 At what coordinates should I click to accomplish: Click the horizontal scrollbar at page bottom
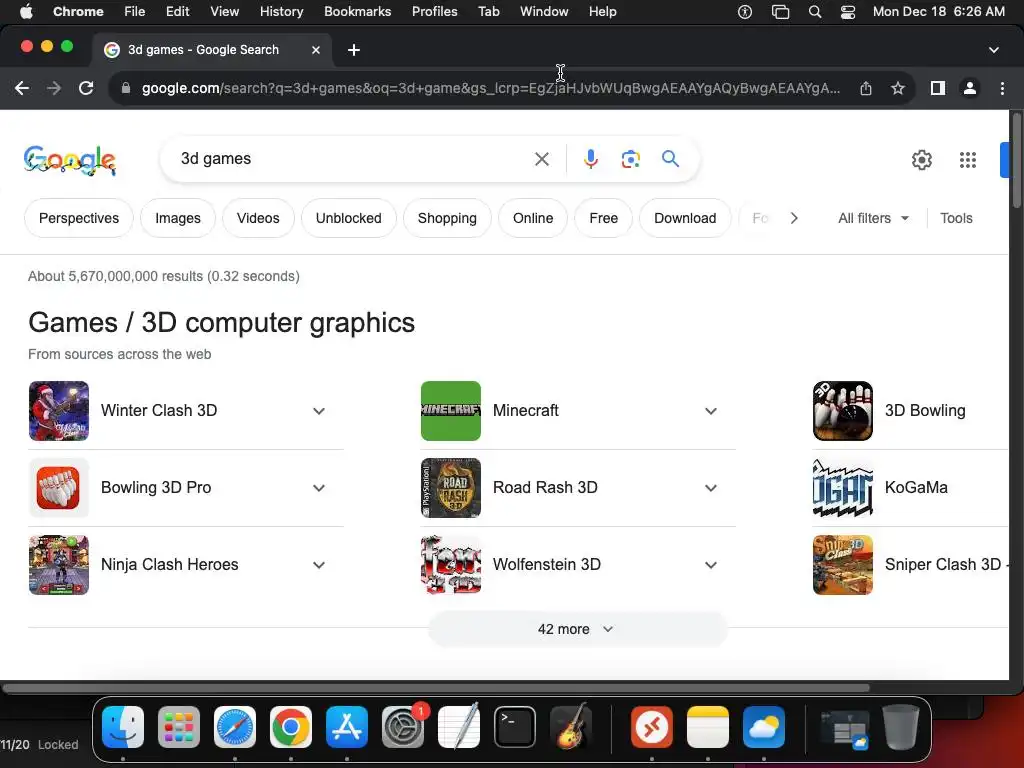(436, 688)
